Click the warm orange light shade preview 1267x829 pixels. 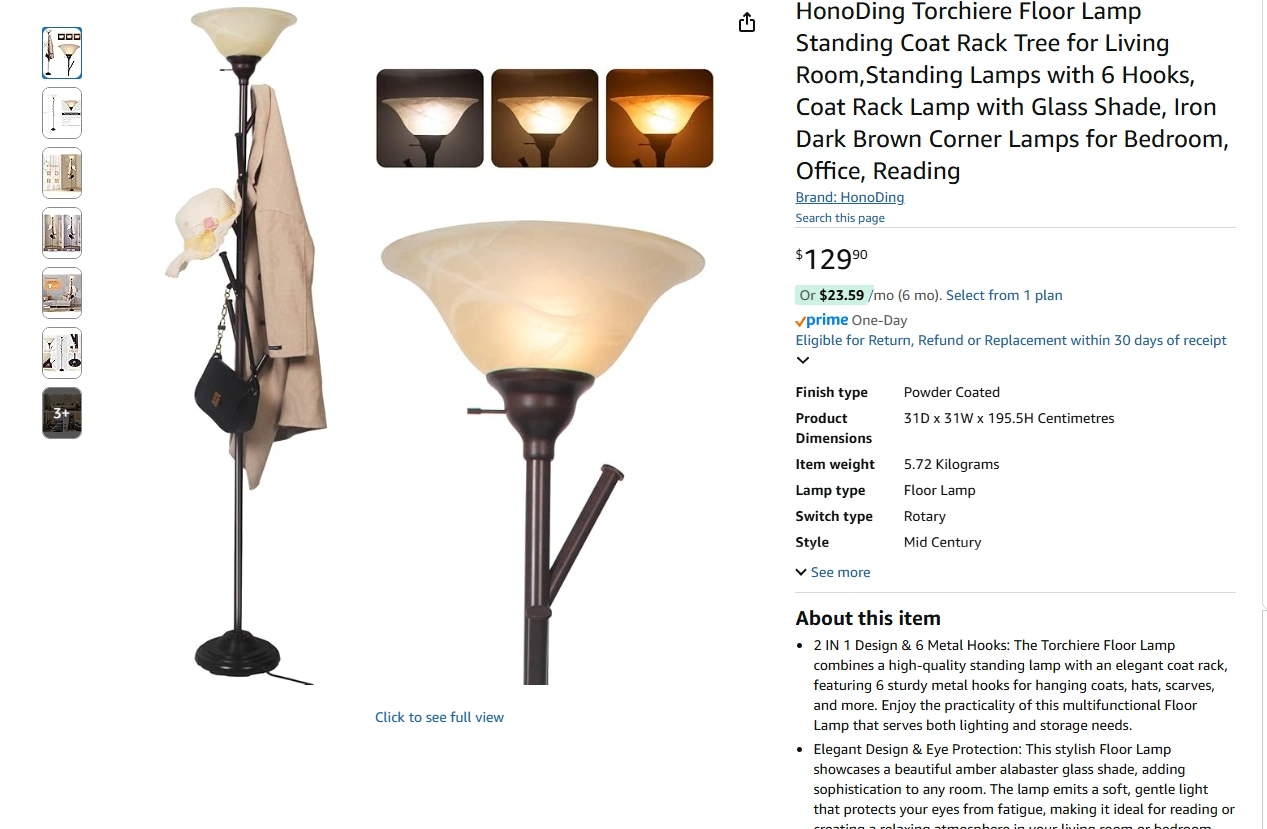click(660, 118)
